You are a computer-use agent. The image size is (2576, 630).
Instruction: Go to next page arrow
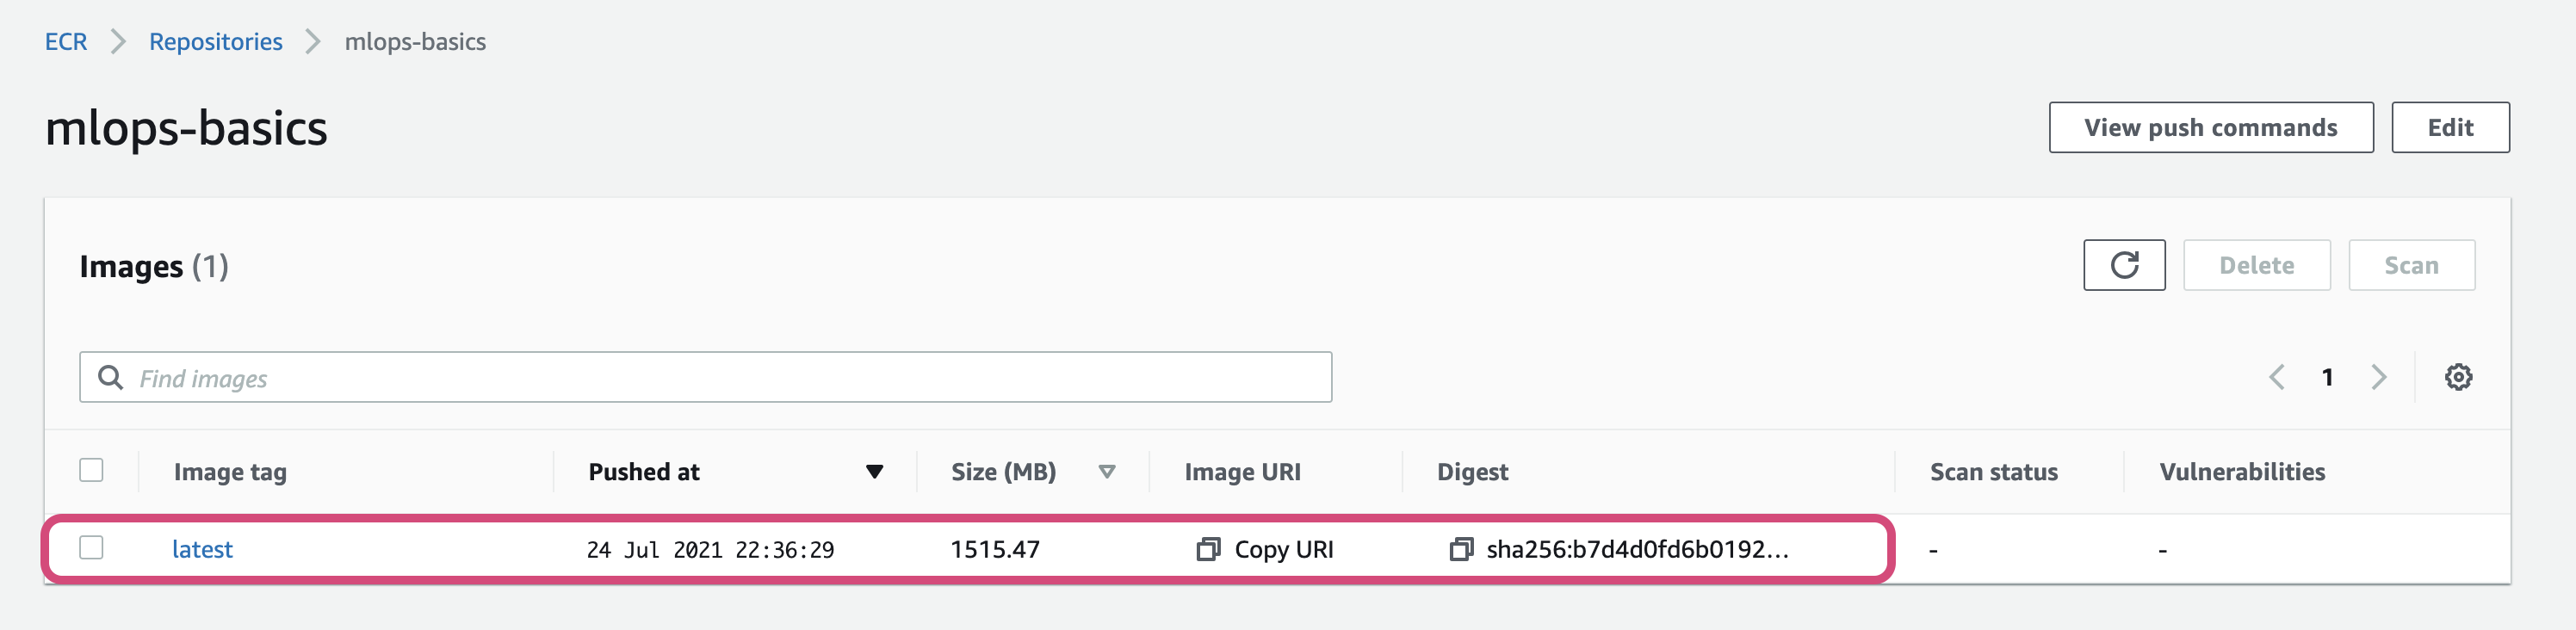tap(2378, 377)
